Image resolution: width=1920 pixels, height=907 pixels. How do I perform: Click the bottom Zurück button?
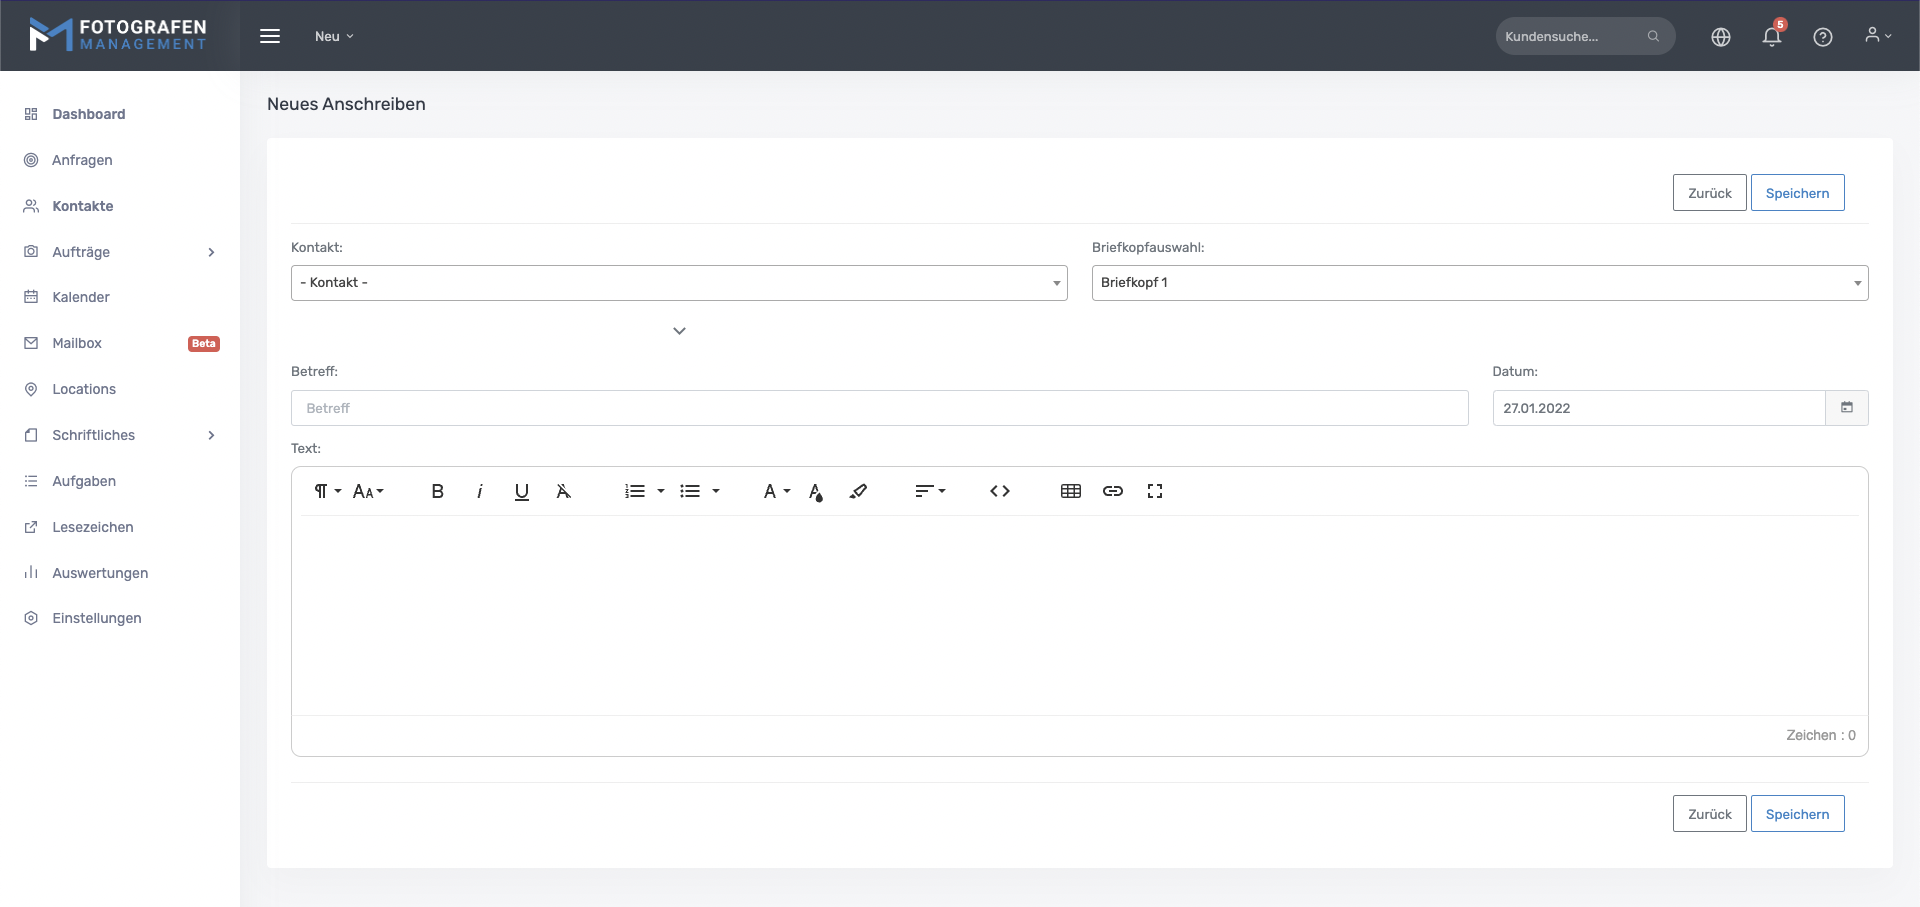coord(1709,814)
